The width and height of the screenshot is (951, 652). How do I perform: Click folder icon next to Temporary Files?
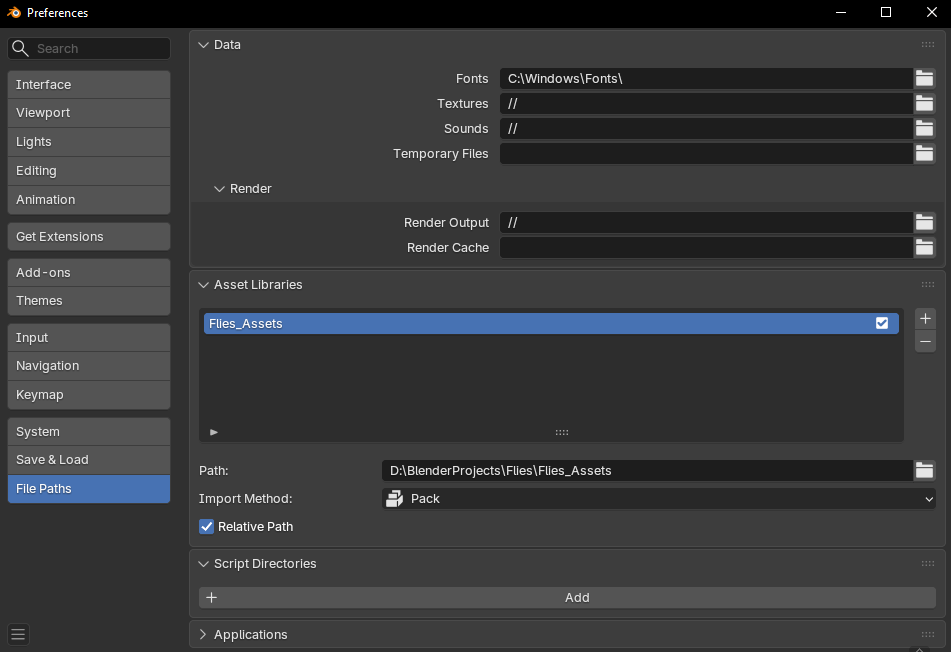[924, 153]
